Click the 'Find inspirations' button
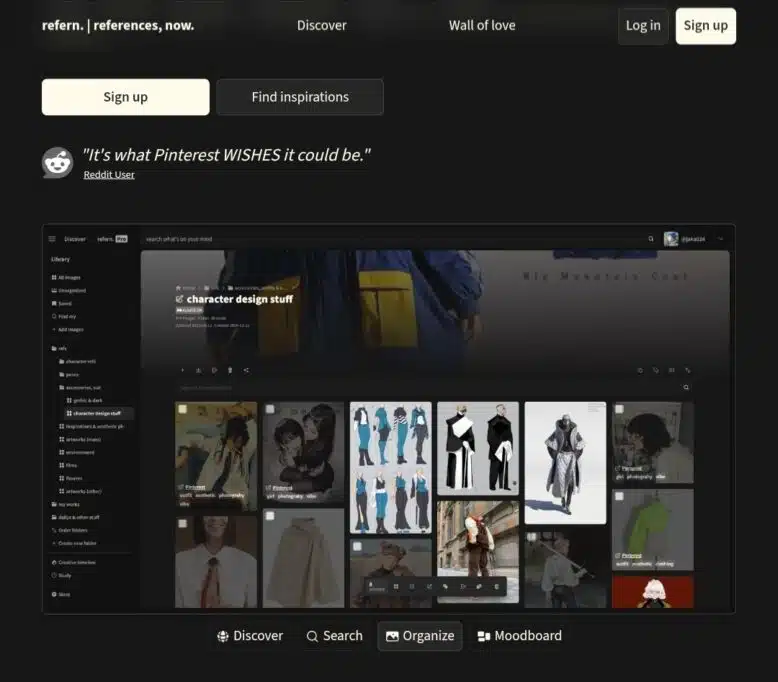 300,97
